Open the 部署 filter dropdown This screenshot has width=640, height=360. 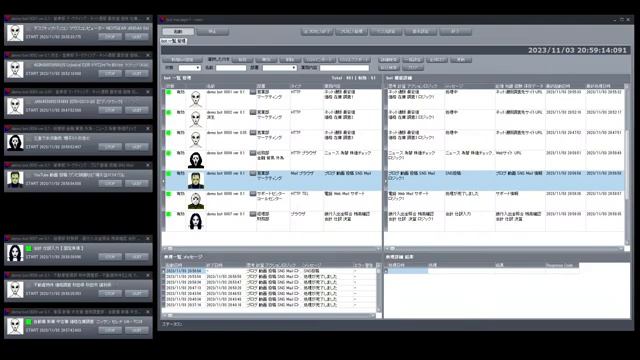[280, 68]
